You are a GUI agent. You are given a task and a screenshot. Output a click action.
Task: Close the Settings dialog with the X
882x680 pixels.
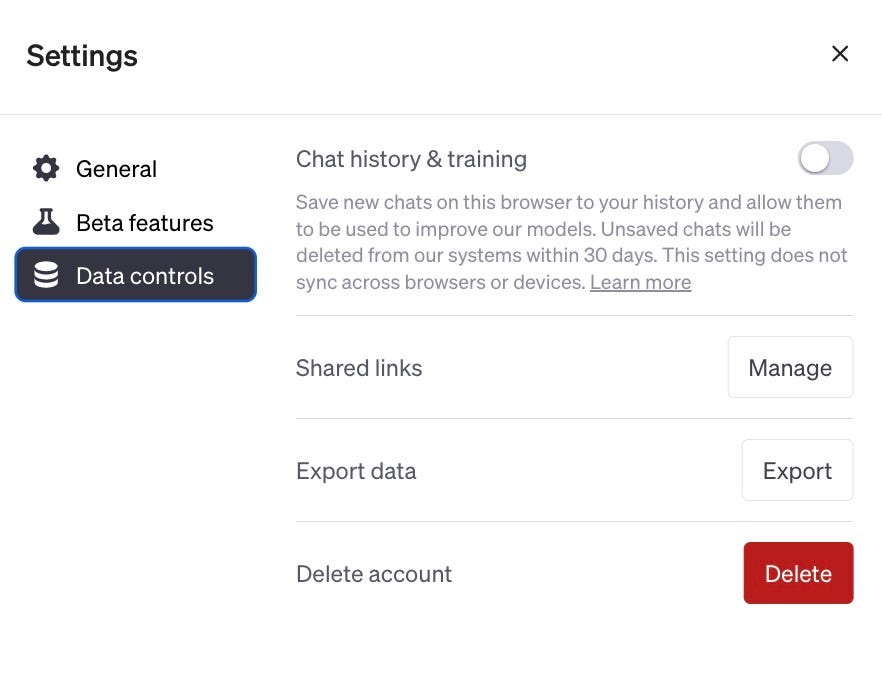click(x=840, y=54)
